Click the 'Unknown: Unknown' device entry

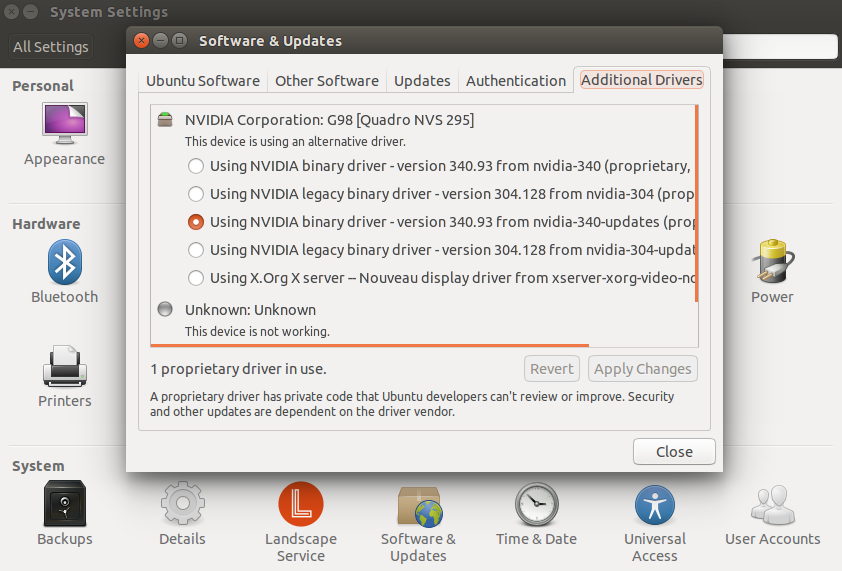tap(250, 310)
